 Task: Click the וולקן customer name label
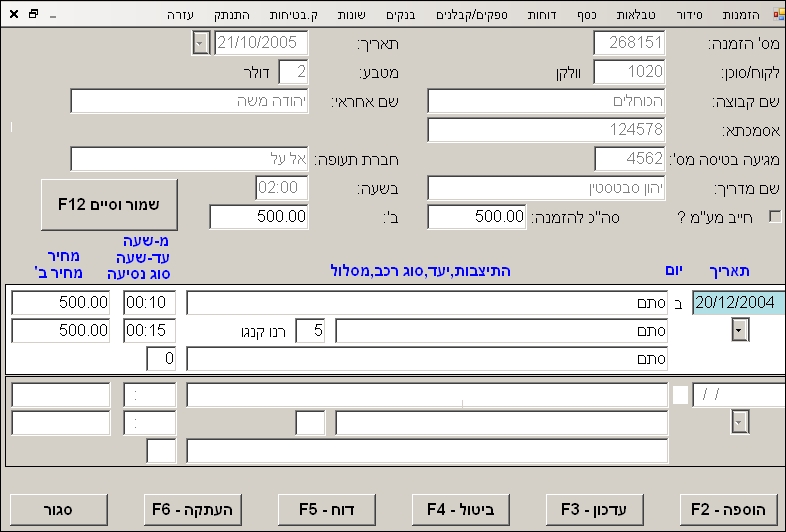[568, 73]
